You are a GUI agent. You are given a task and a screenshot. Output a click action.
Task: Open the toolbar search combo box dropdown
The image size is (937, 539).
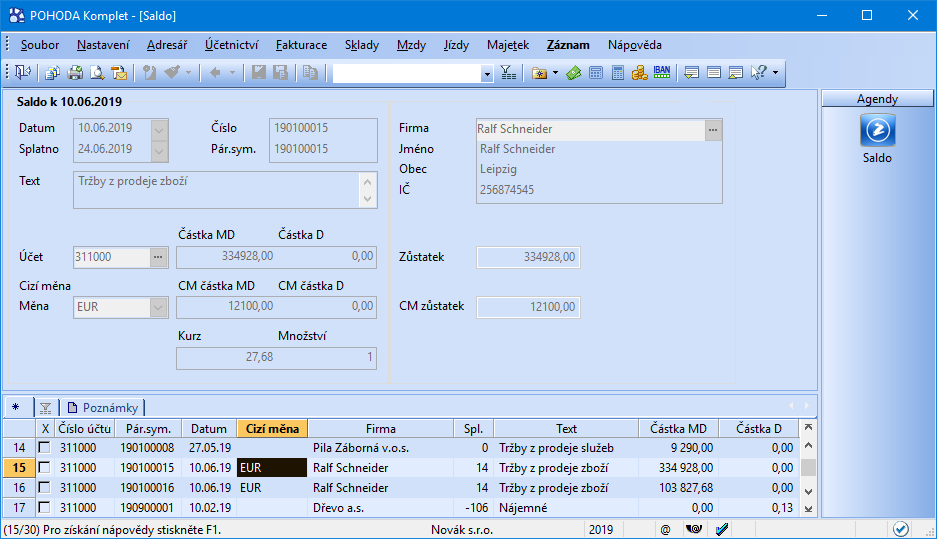coord(487,74)
